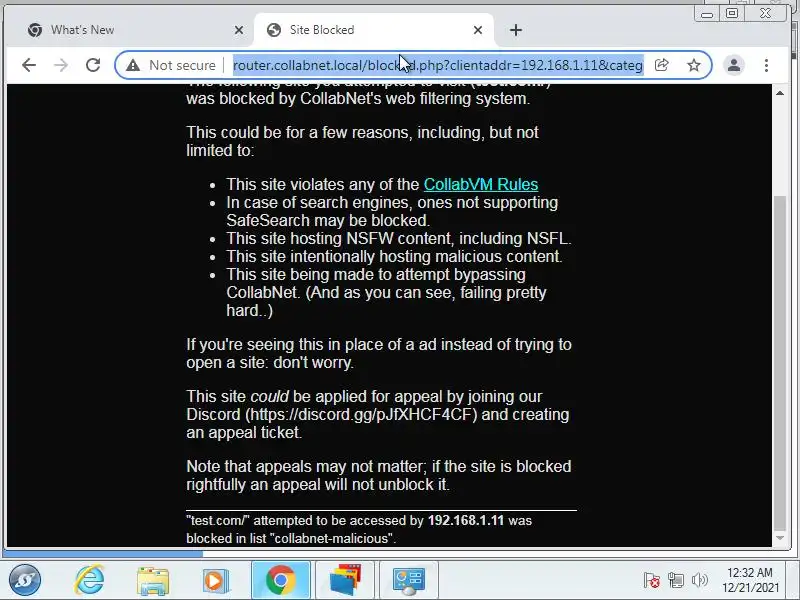Go back to the previous page
The height and width of the screenshot is (600, 800).
(x=29, y=65)
